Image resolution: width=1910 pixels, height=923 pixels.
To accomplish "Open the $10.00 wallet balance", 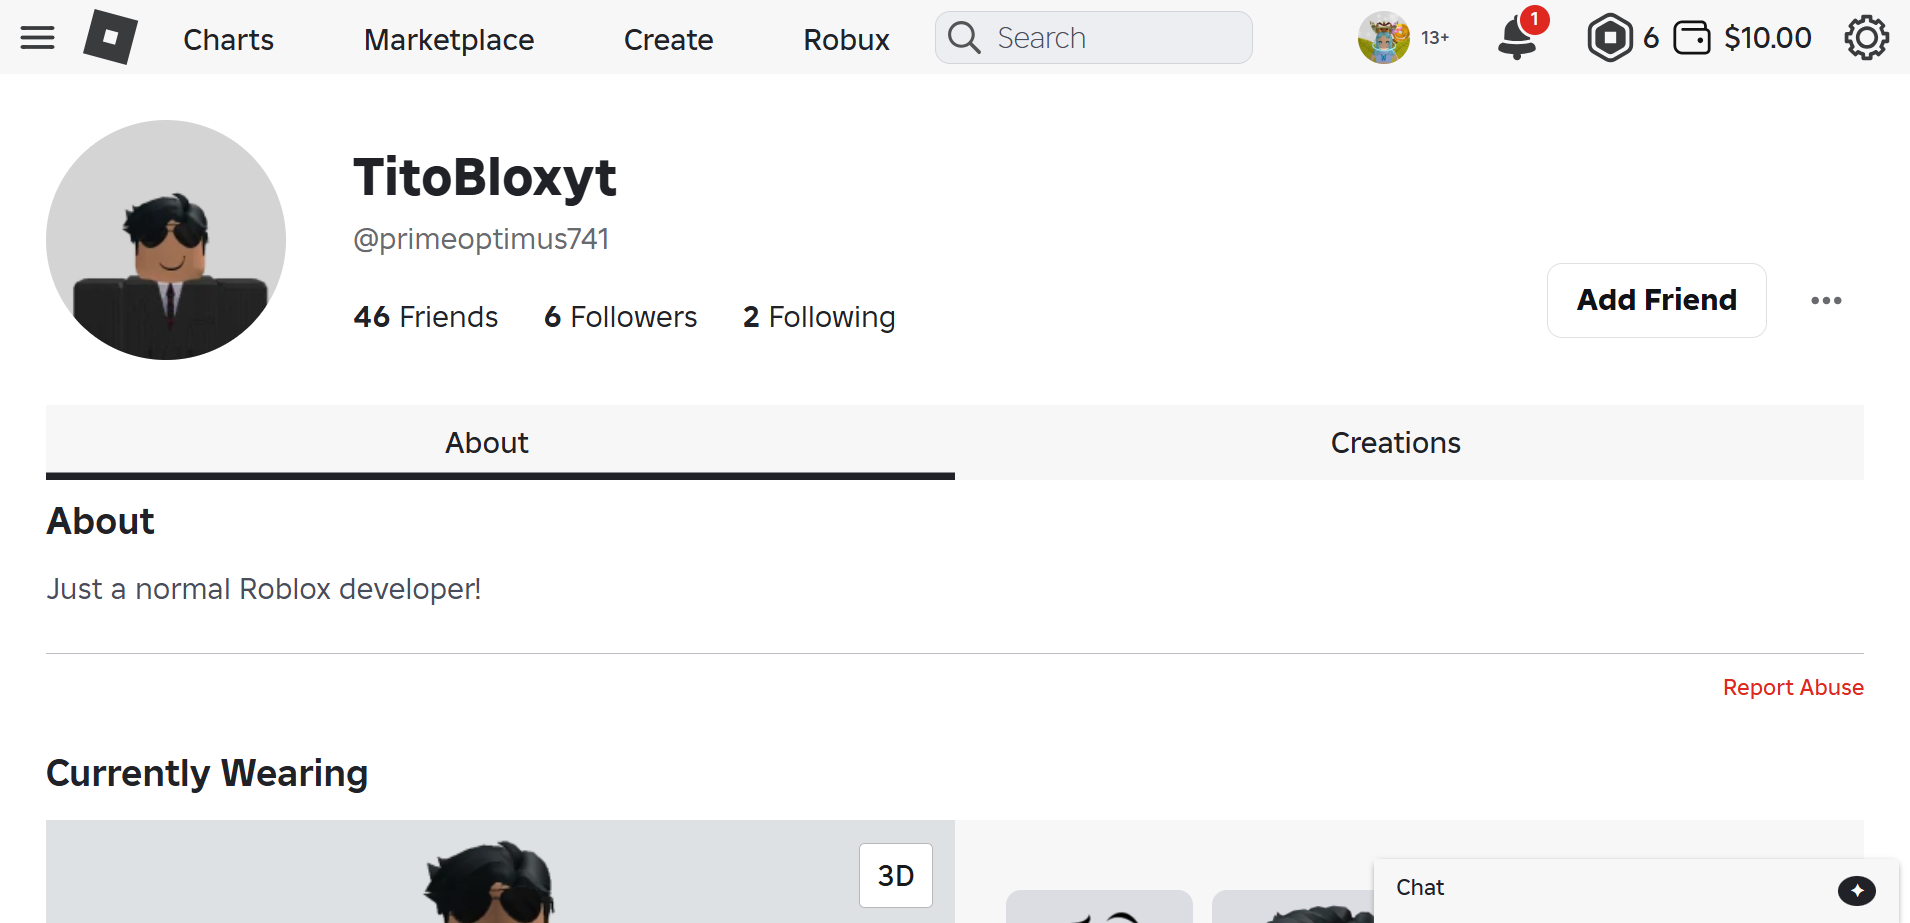I will [x=1747, y=38].
